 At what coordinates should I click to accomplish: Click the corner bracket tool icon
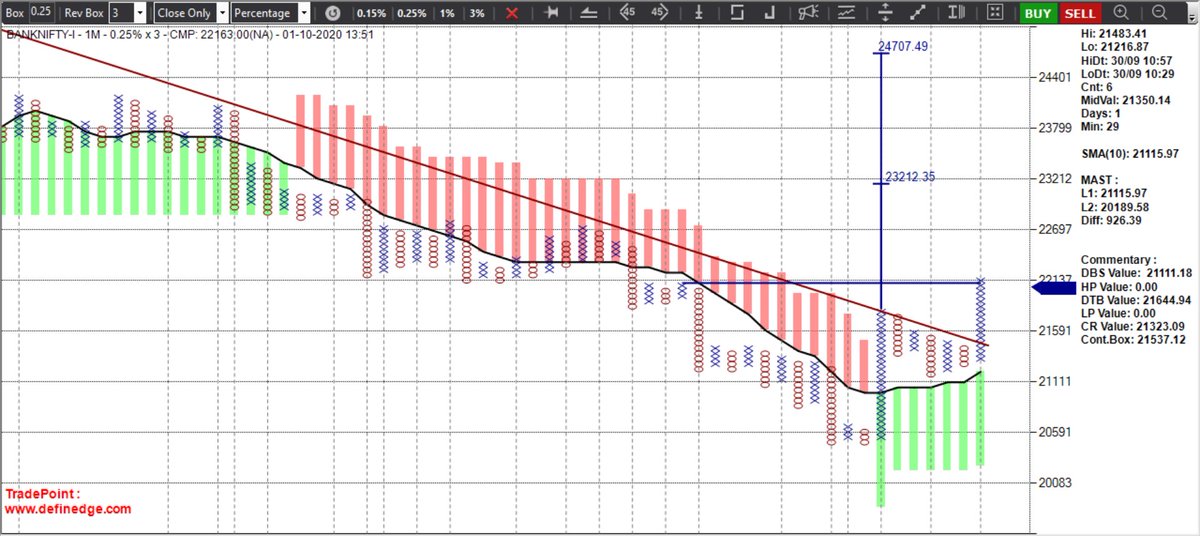click(x=772, y=13)
